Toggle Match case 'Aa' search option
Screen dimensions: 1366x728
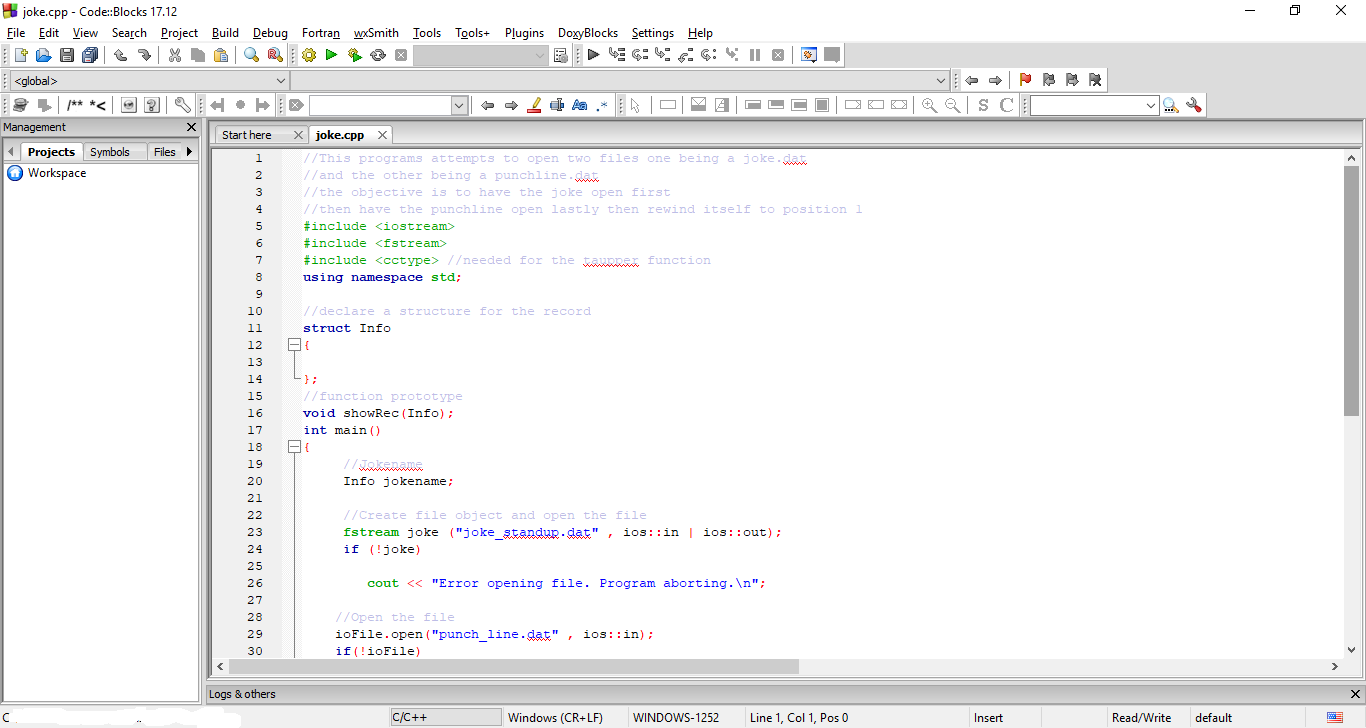579,105
